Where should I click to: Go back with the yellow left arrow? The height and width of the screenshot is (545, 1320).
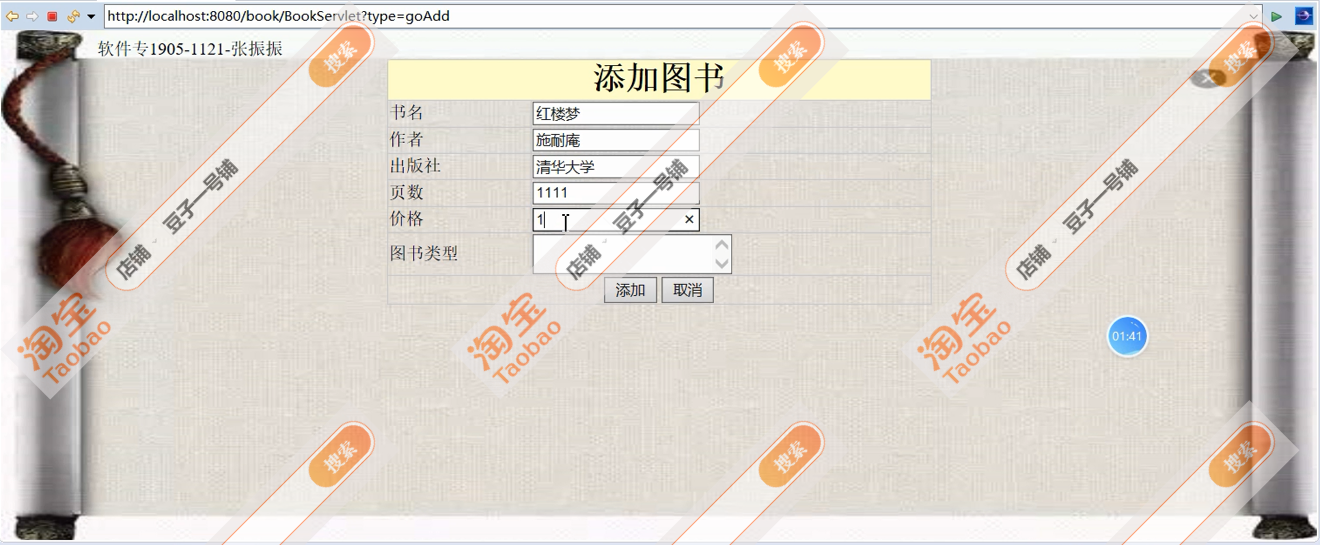12,16
